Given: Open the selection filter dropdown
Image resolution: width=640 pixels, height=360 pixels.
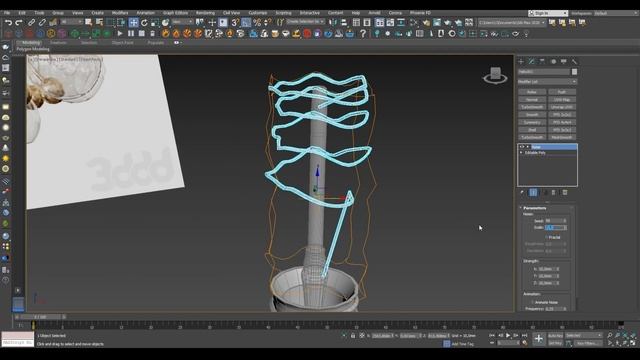Looking at the screenshot, I should pyautogui.click(x=71, y=22).
